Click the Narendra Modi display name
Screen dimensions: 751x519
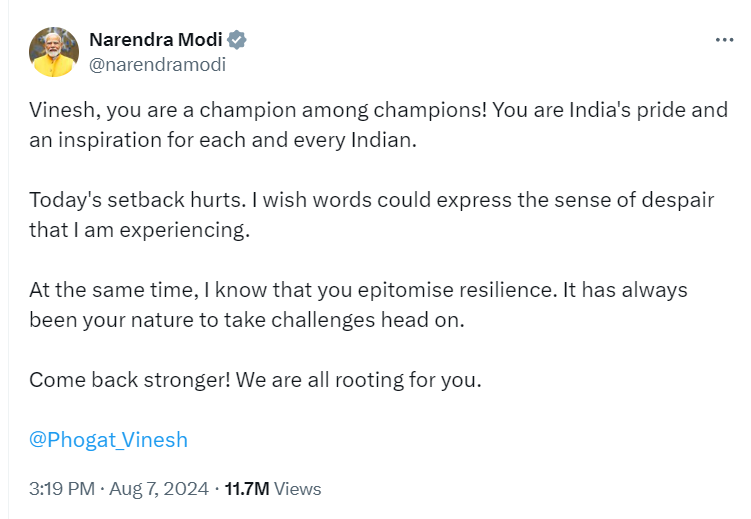(x=155, y=40)
